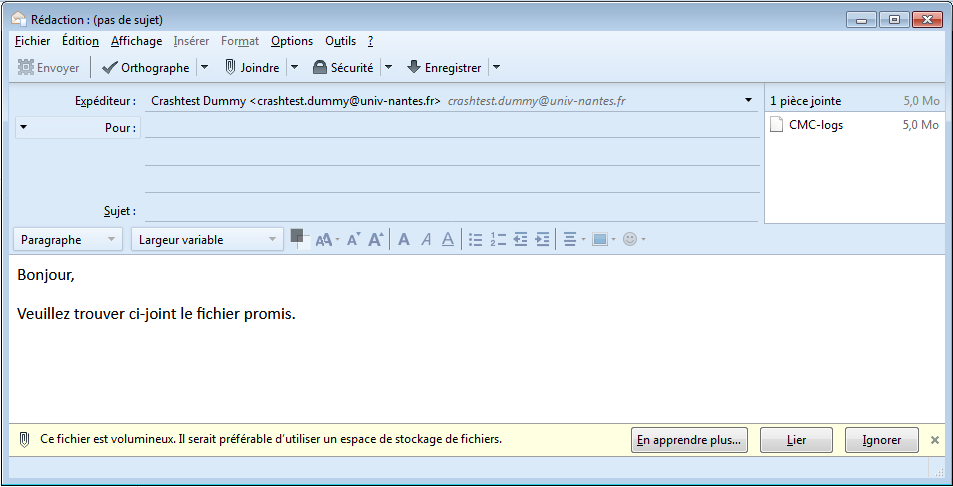The height and width of the screenshot is (487, 953).
Task: Open the Paragraphe style dropdown
Action: pos(68,240)
